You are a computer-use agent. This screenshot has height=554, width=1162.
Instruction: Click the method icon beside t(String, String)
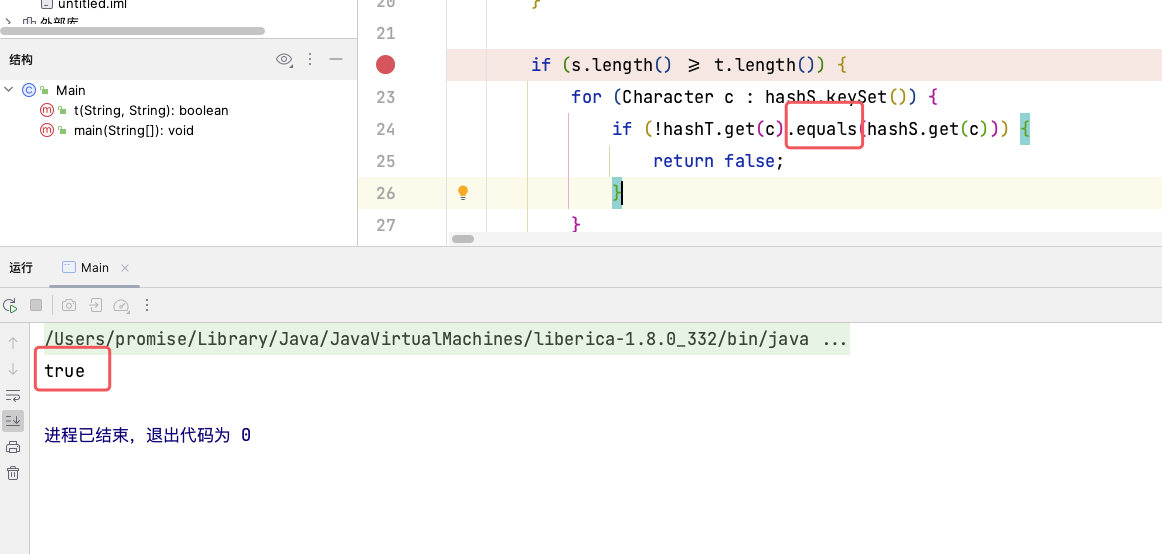(x=46, y=110)
